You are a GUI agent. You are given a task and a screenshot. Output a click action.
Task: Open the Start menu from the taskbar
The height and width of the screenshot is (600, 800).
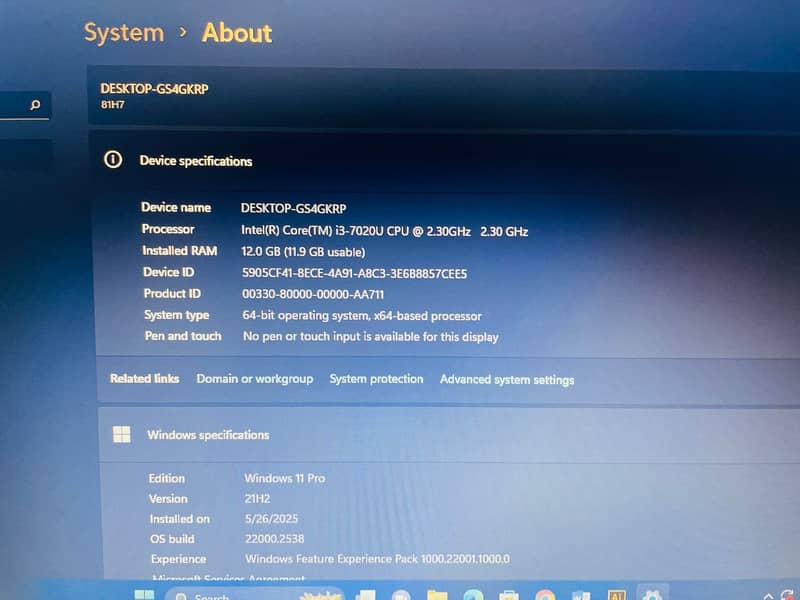tap(143, 594)
